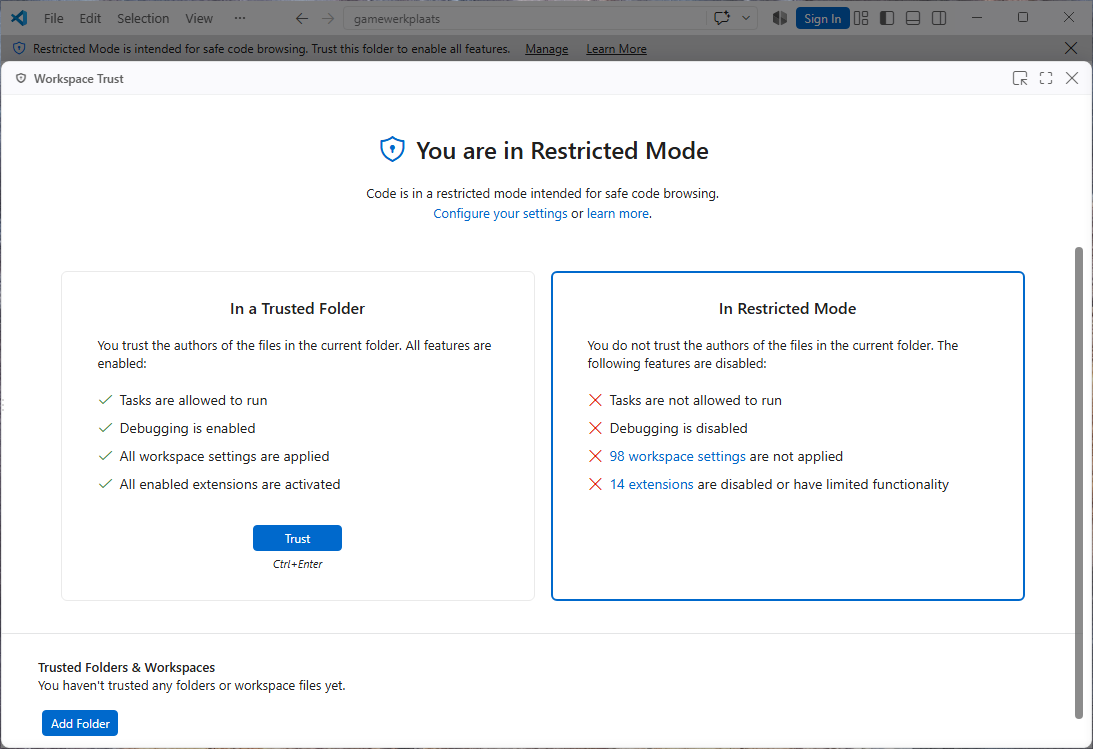The width and height of the screenshot is (1093, 749).
Task: Toggle the primary side bar
Action: click(x=887, y=18)
